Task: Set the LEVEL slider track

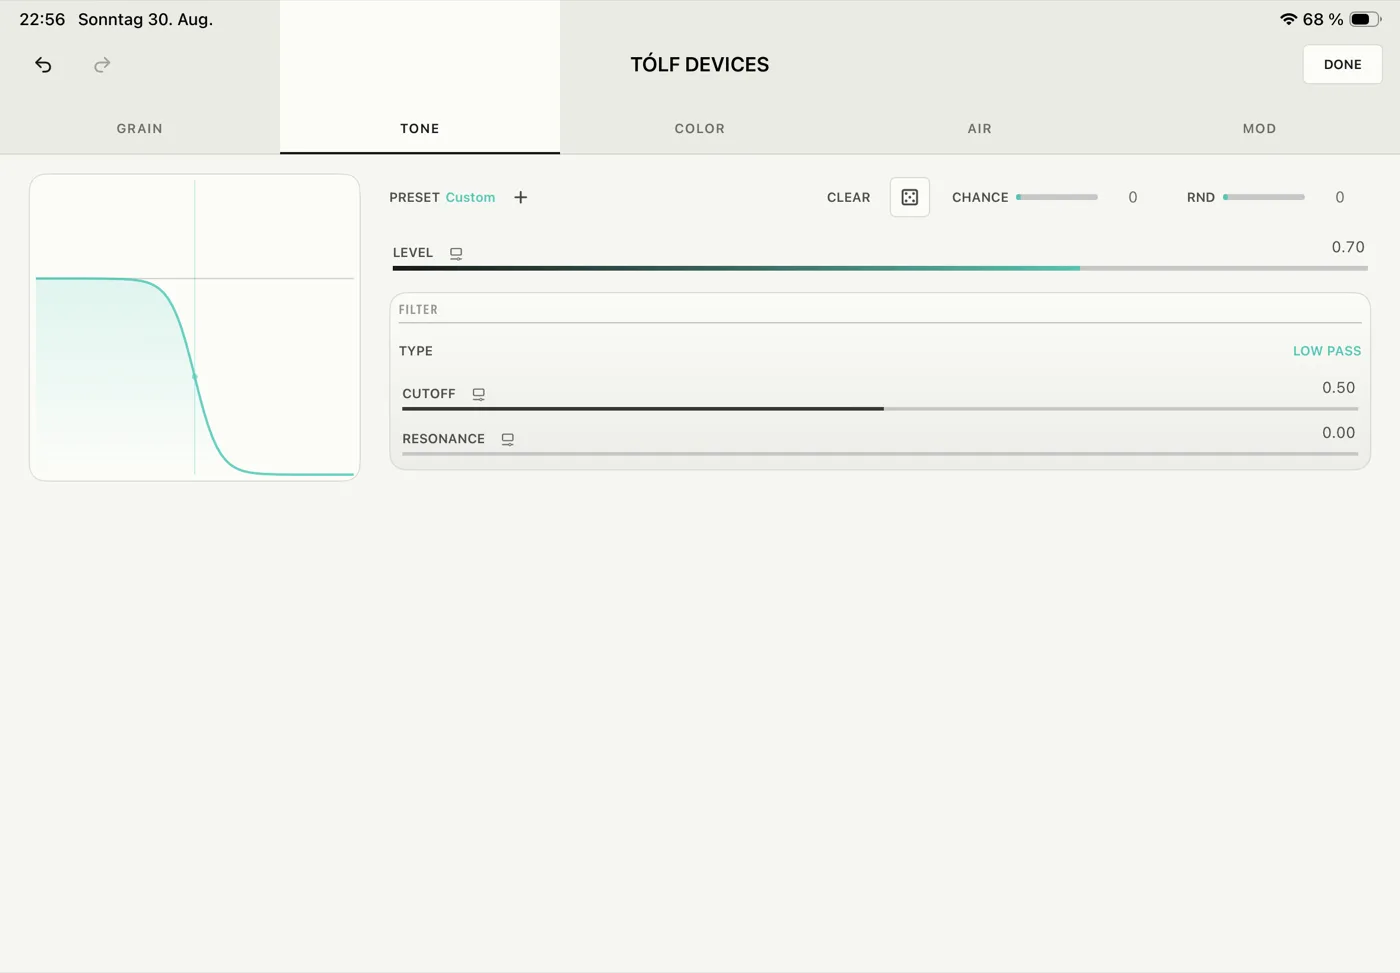Action: pyautogui.click(x=880, y=268)
